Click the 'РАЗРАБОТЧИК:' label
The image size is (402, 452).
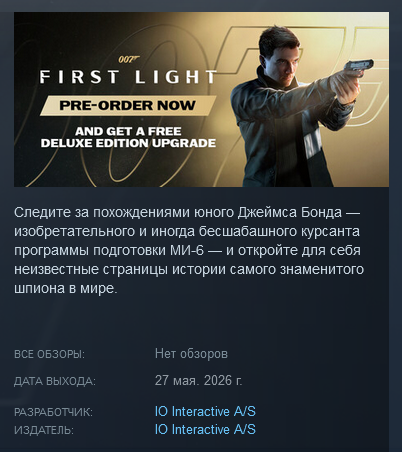53,412
